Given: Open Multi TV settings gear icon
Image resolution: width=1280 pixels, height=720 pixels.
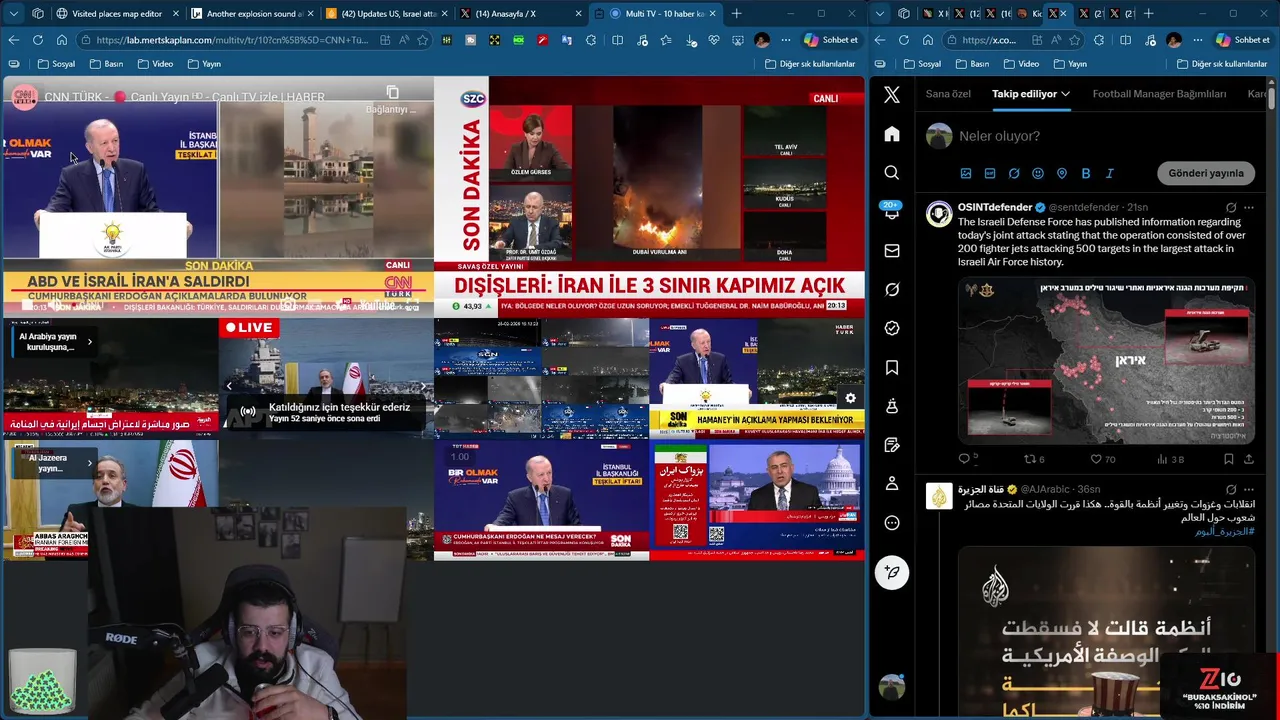Looking at the screenshot, I should click(850, 398).
